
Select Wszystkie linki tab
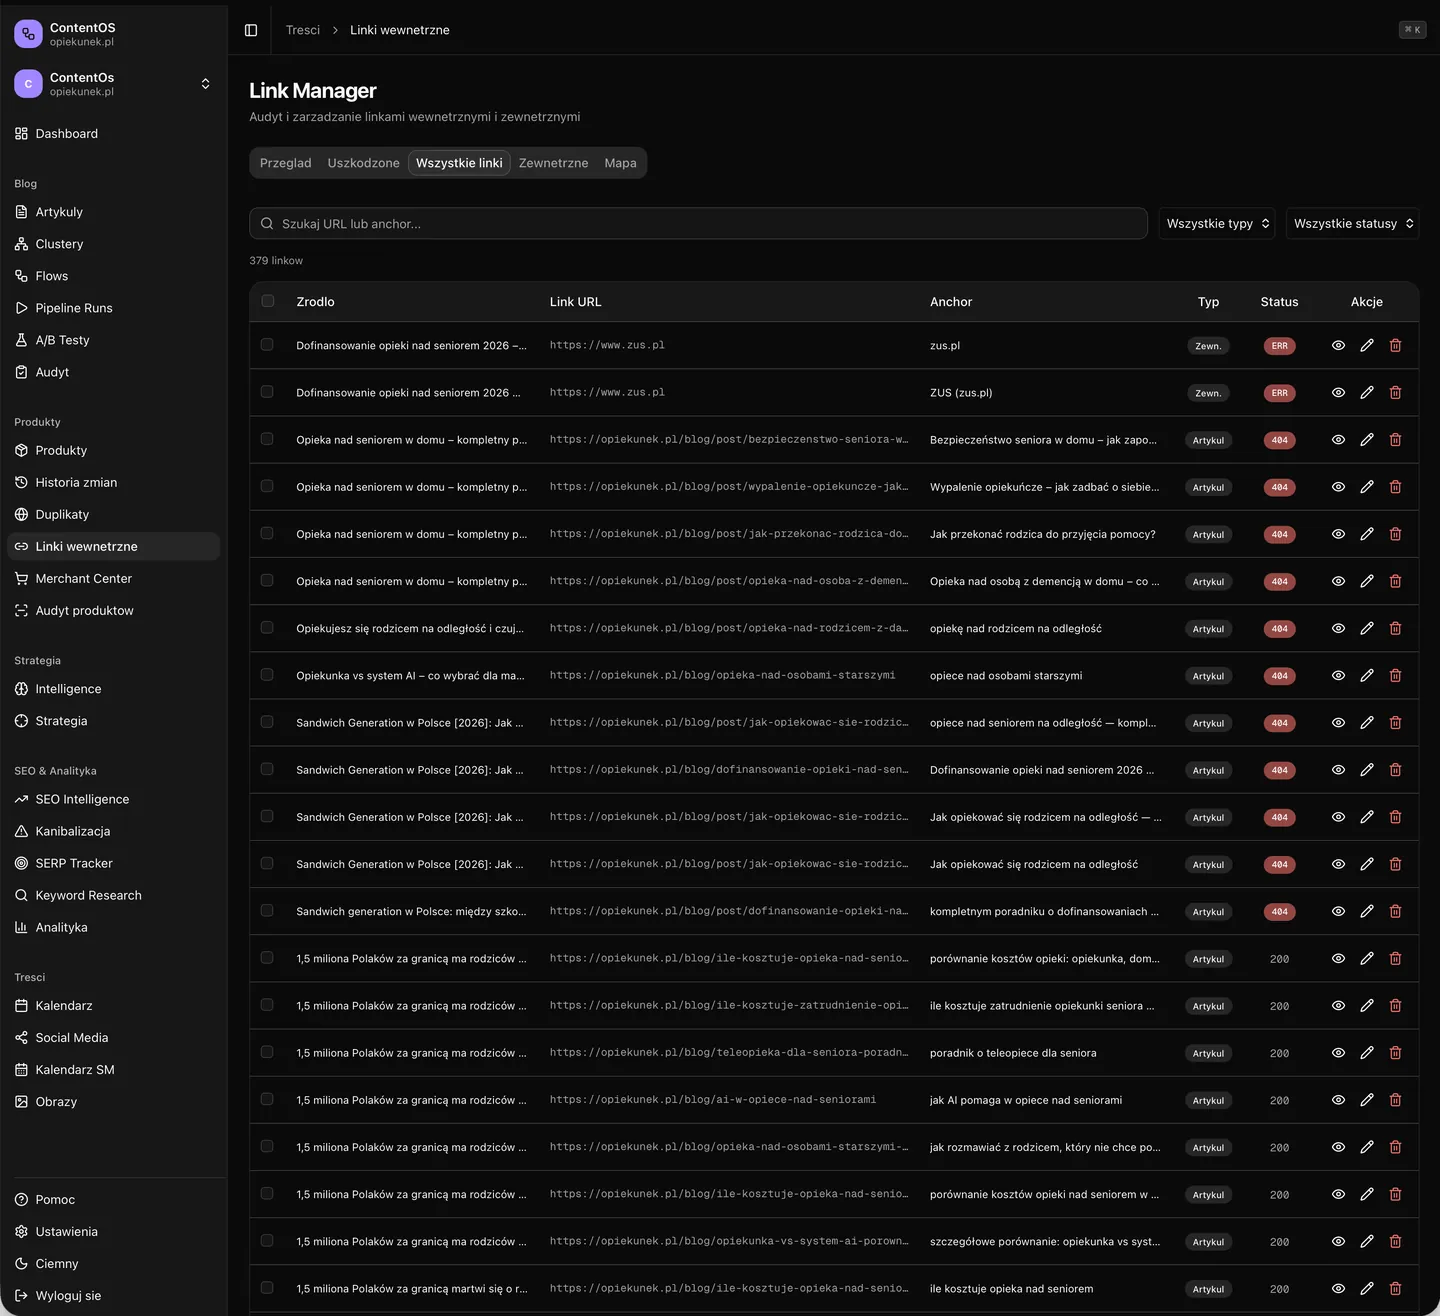(459, 163)
